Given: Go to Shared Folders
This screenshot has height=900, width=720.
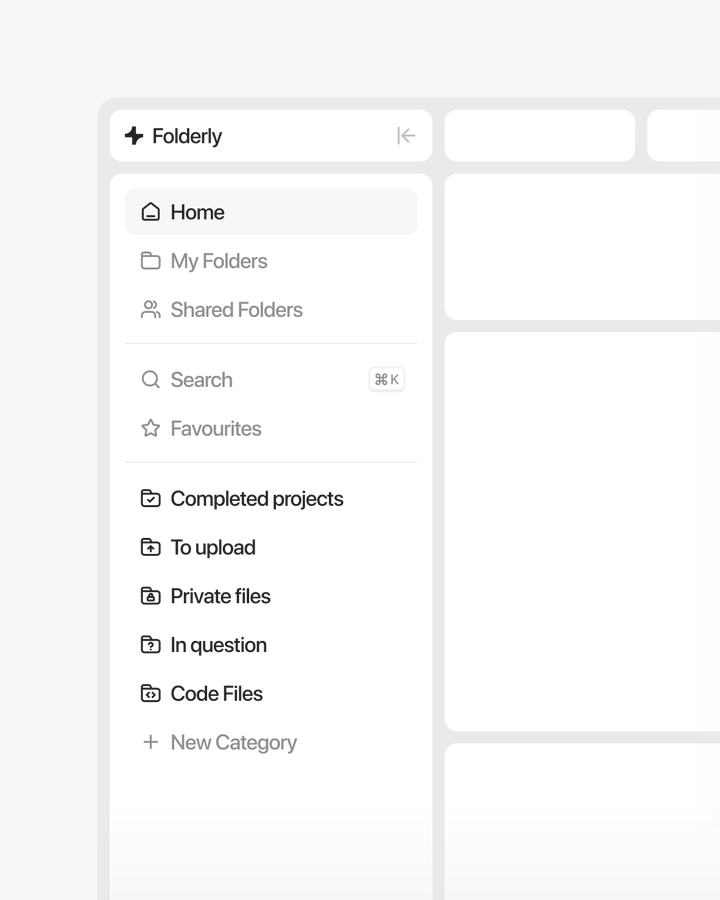Looking at the screenshot, I should click(236, 310).
